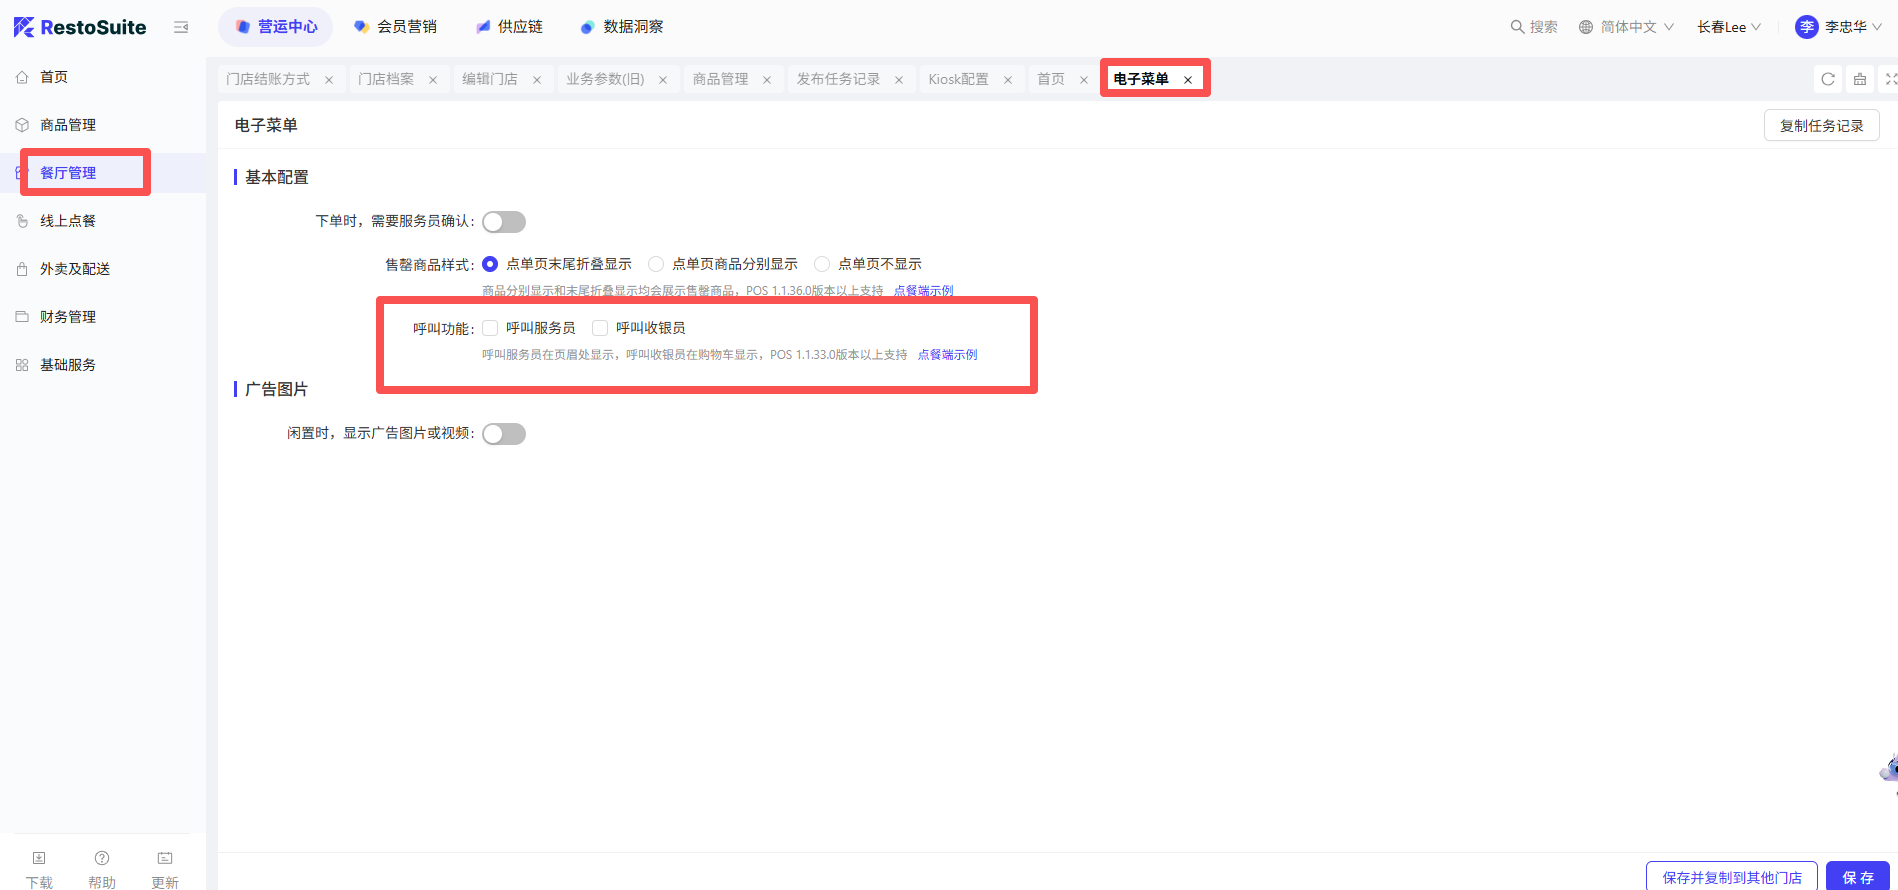Viewport: 1898px width, 890px height.
Task: Open the 简体中文 language dropdown
Action: [x=1626, y=27]
